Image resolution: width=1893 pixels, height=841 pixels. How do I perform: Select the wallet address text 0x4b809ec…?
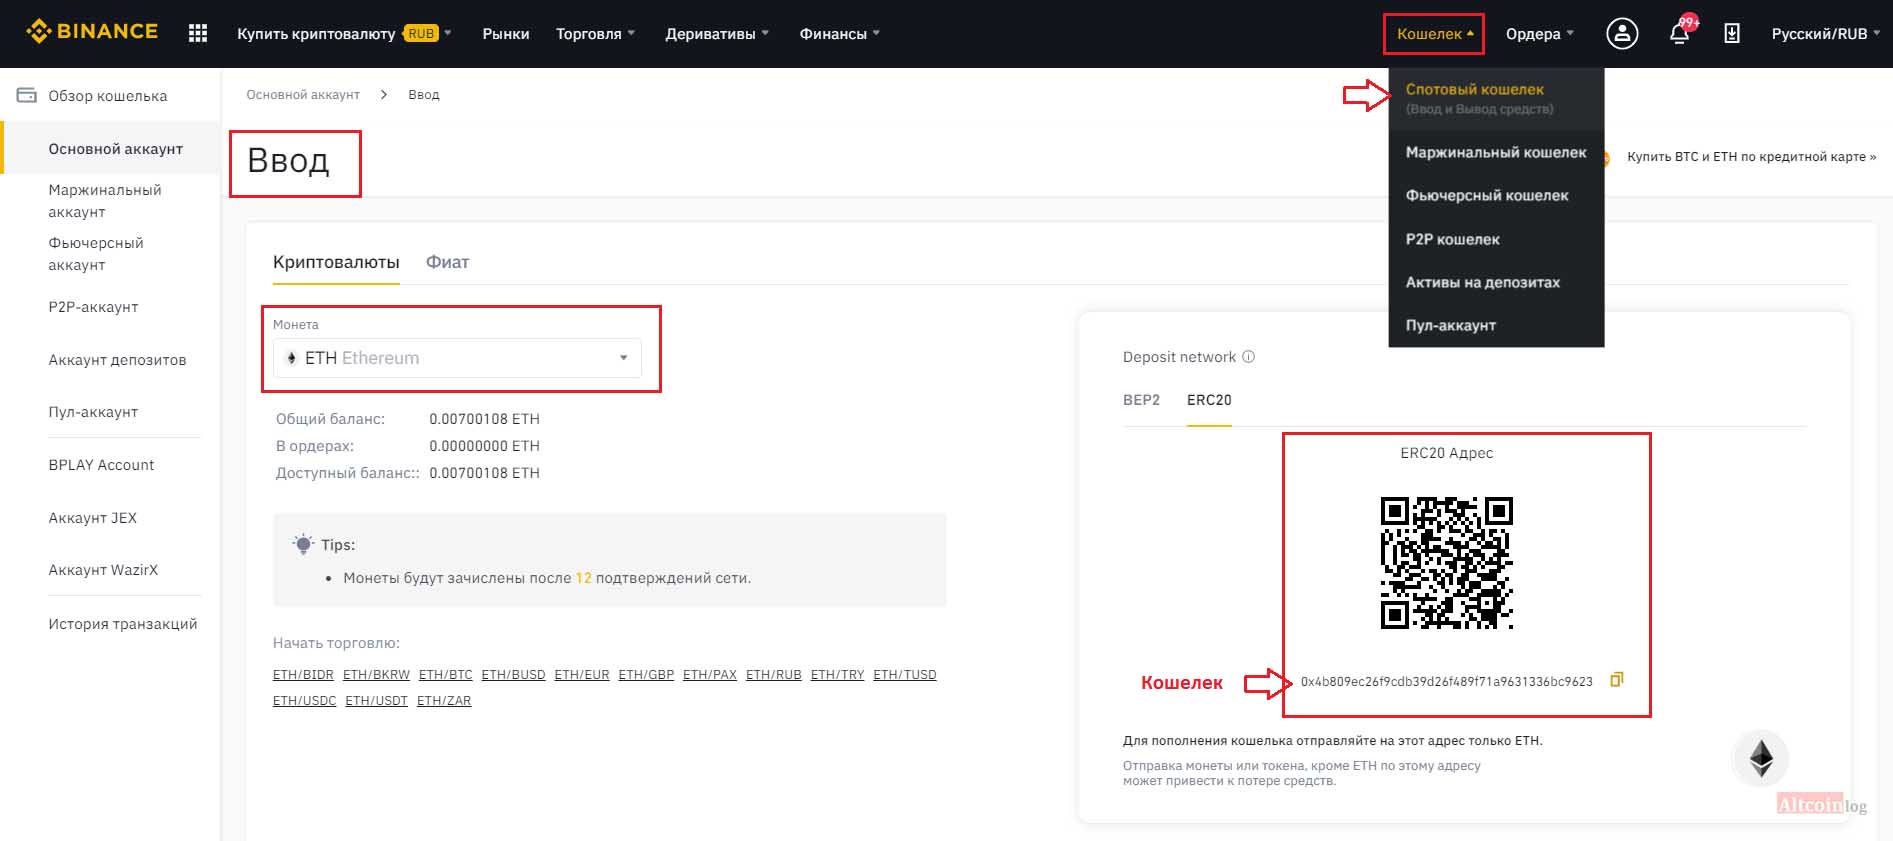[1446, 682]
